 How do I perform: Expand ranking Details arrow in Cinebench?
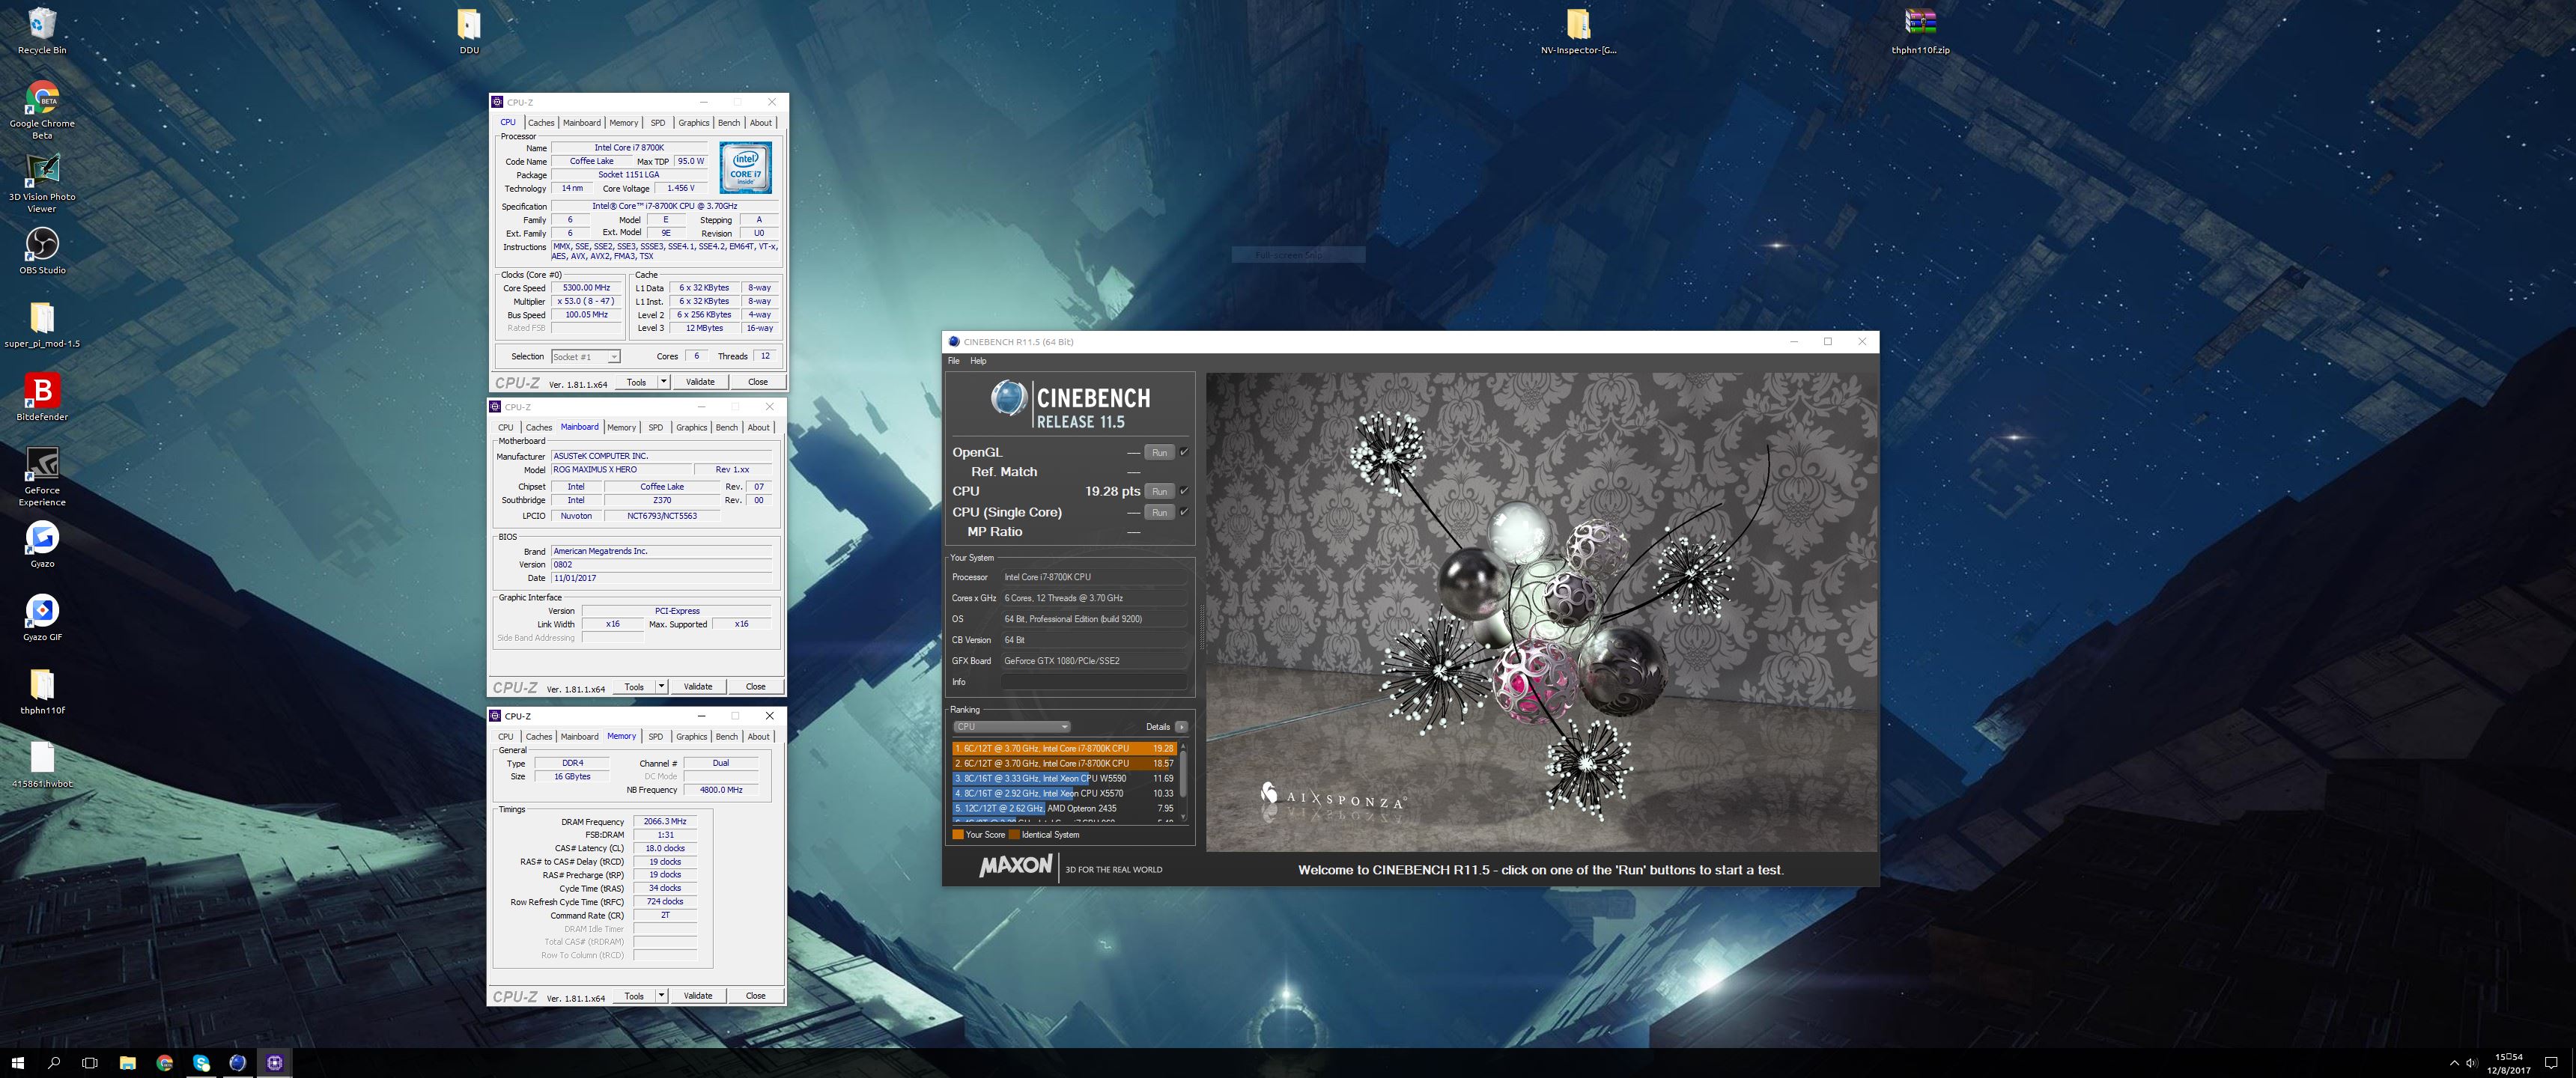(x=1181, y=727)
